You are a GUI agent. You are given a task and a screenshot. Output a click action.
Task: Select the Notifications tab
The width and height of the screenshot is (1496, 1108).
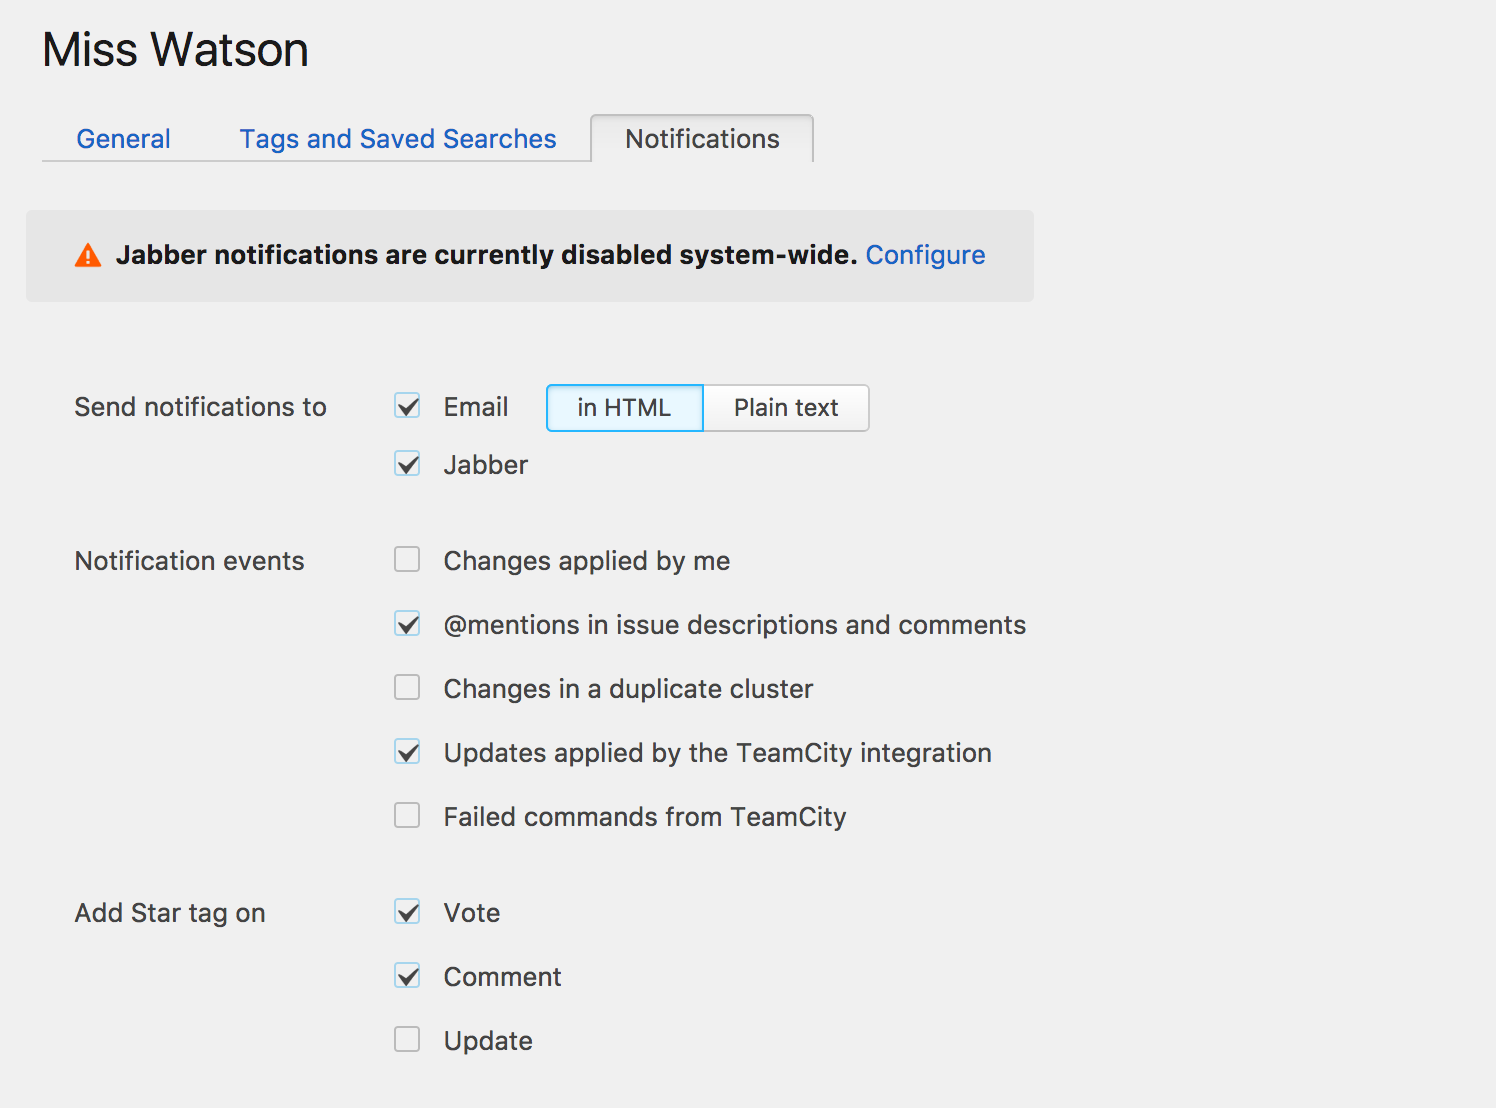click(x=702, y=139)
